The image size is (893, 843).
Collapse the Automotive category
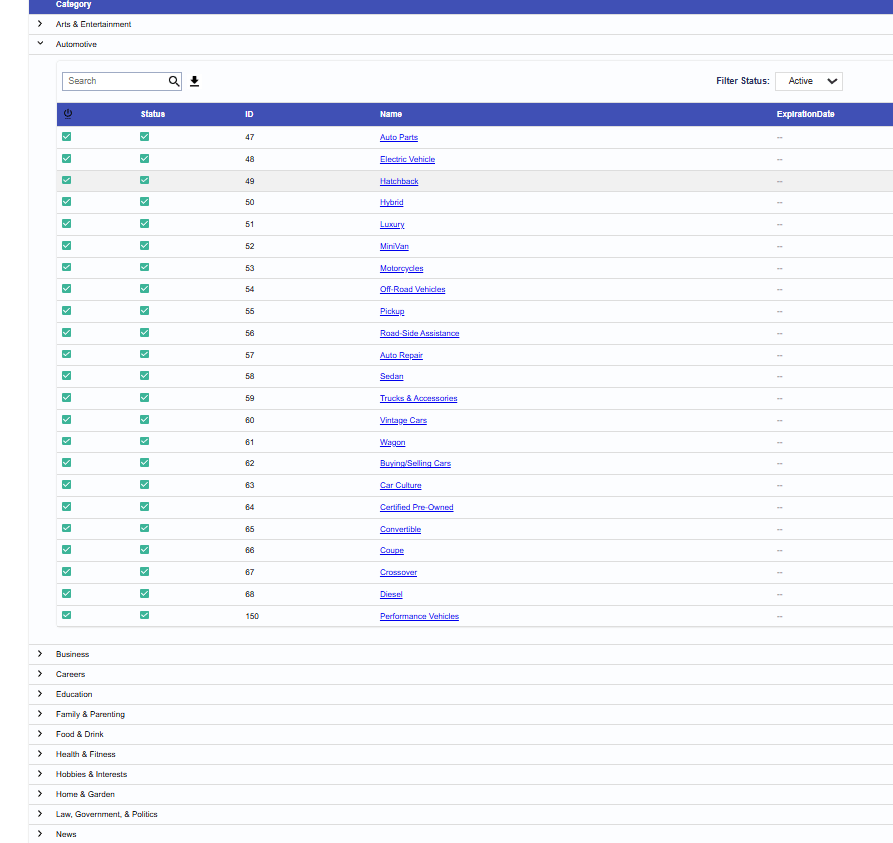click(40, 44)
